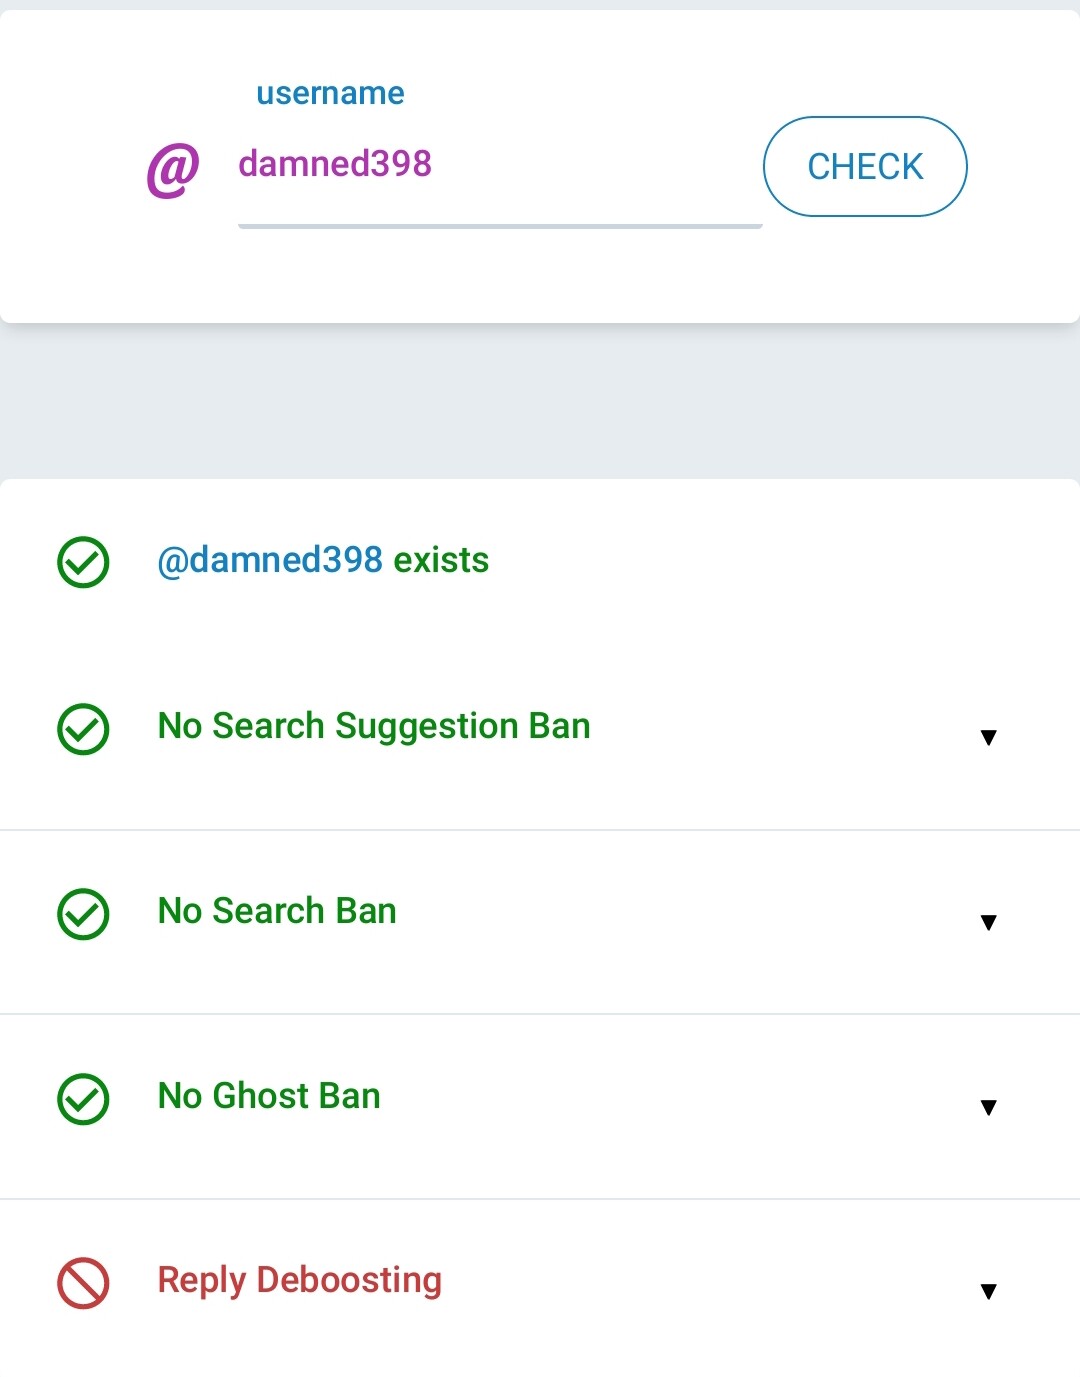Open the No Search Ban row text
The image size is (1080, 1377).
pos(277,911)
